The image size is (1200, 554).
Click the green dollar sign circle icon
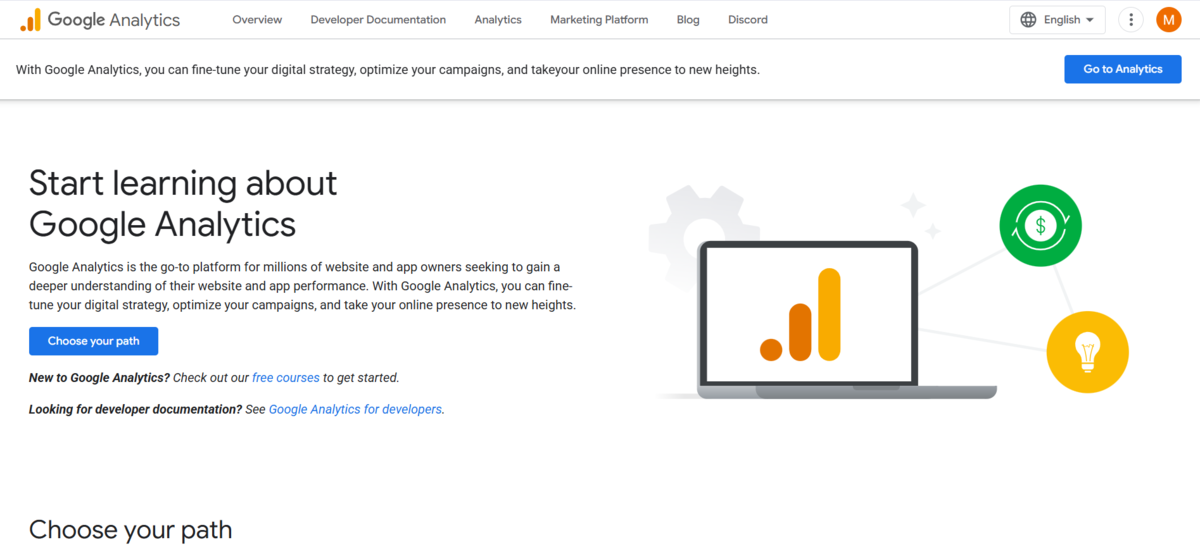click(x=1041, y=226)
